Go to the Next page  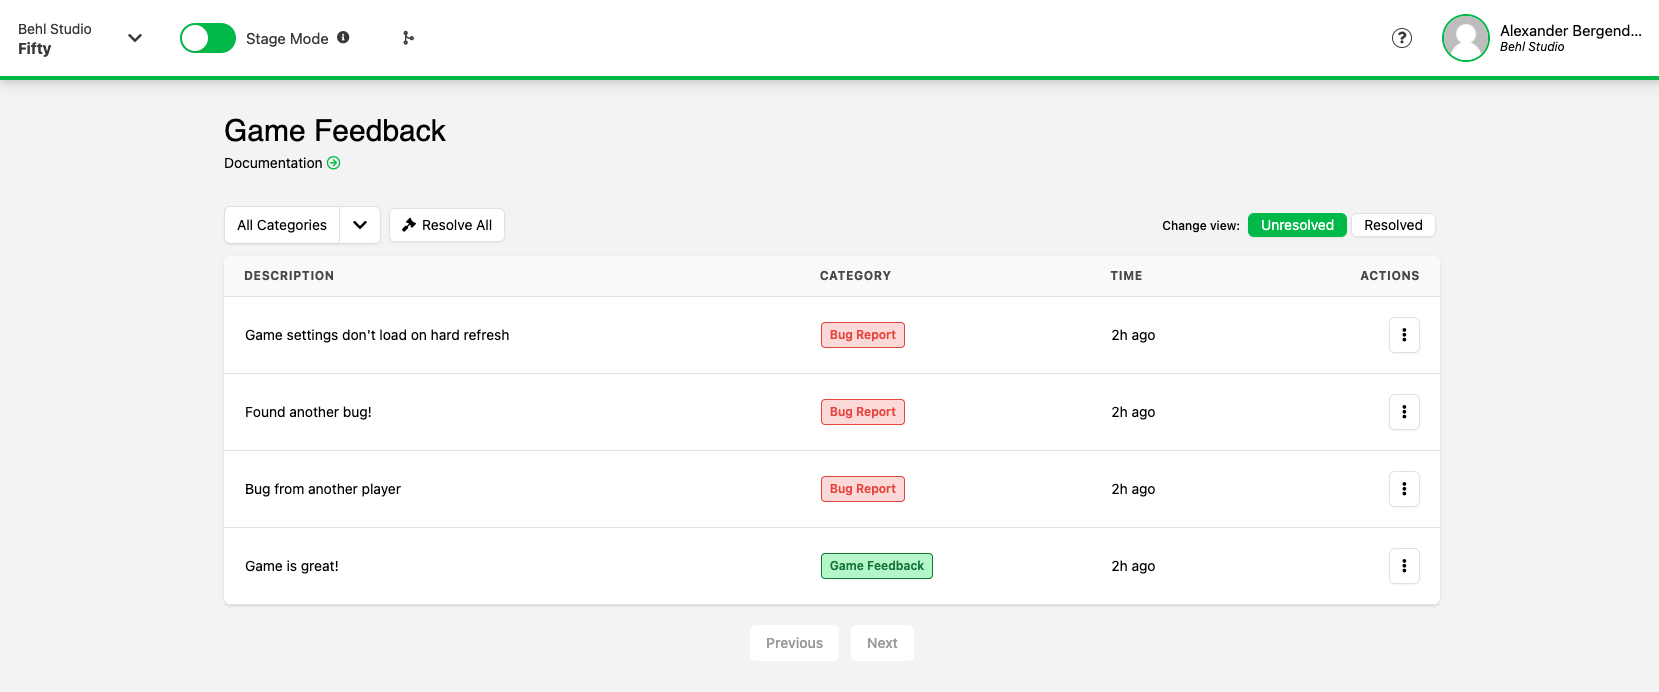[x=882, y=643]
